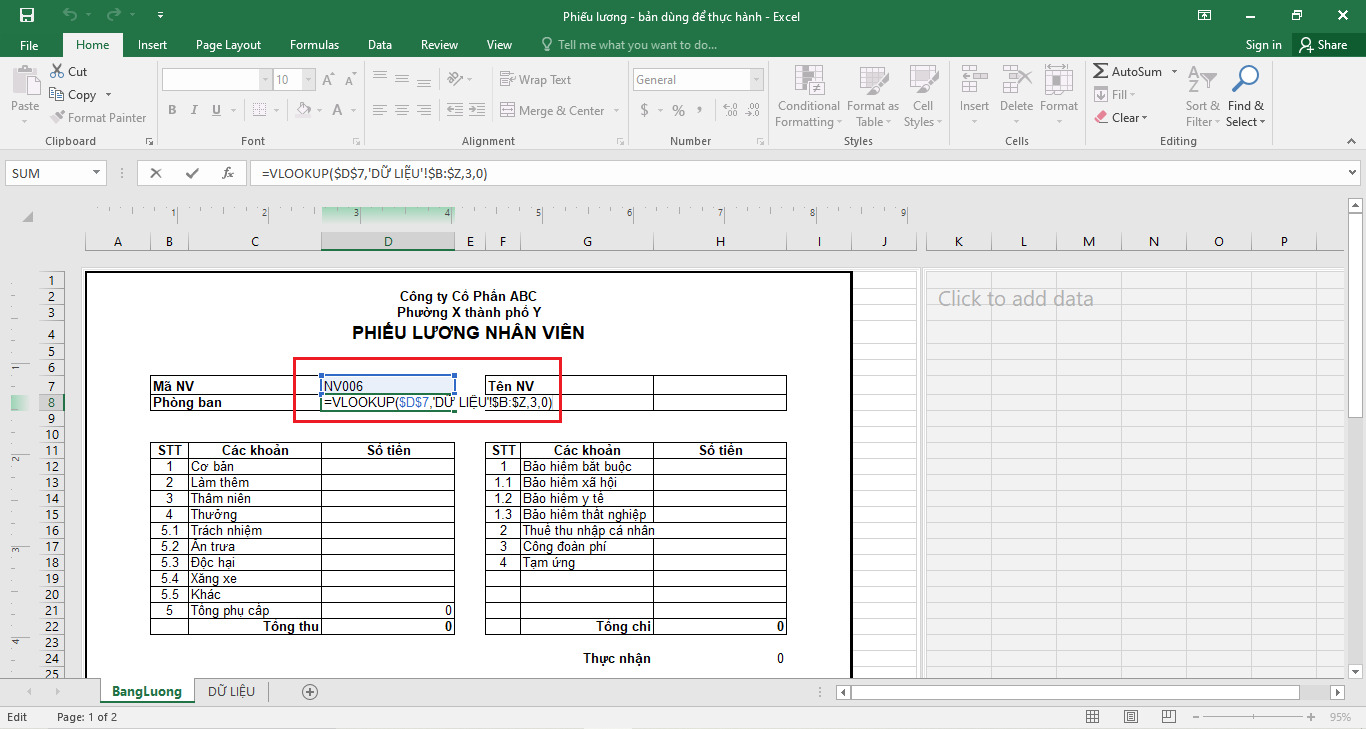This screenshot has height=729, width=1366.
Task: Toggle Align Left for cell text
Action: coord(380,110)
